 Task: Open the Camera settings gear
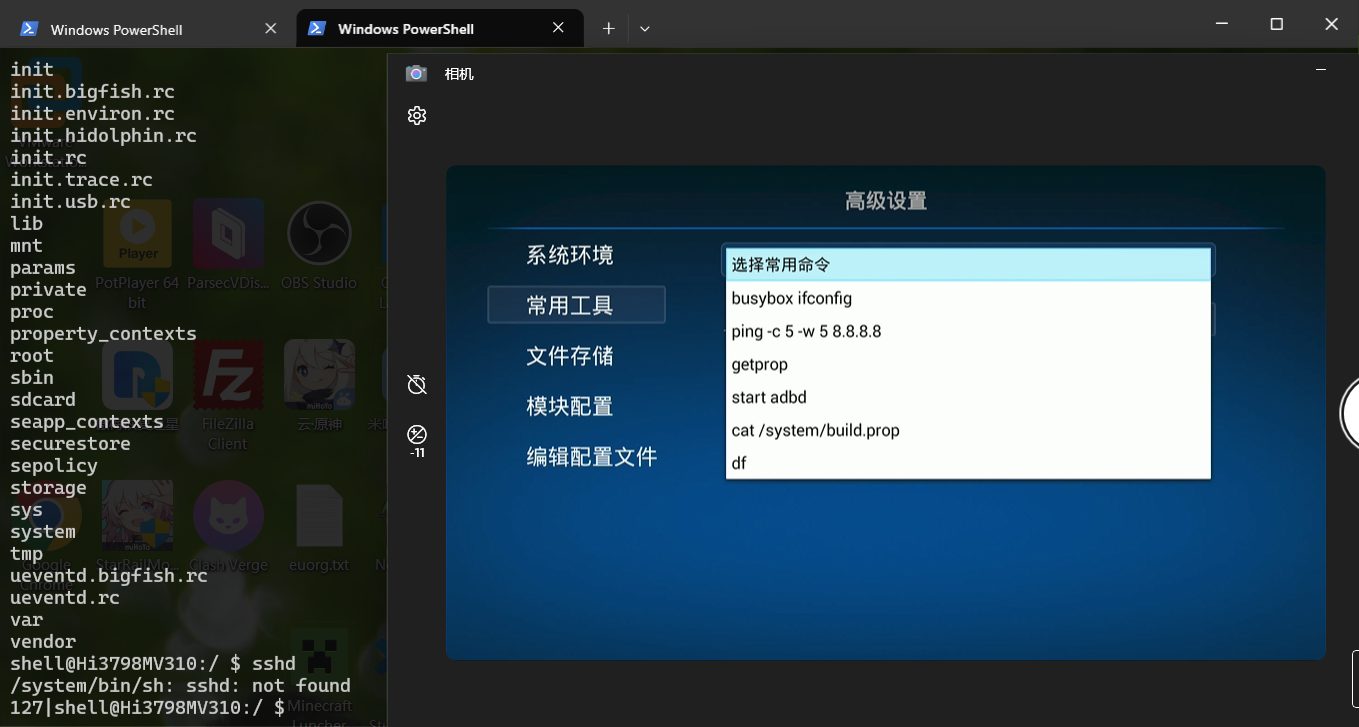pos(417,116)
